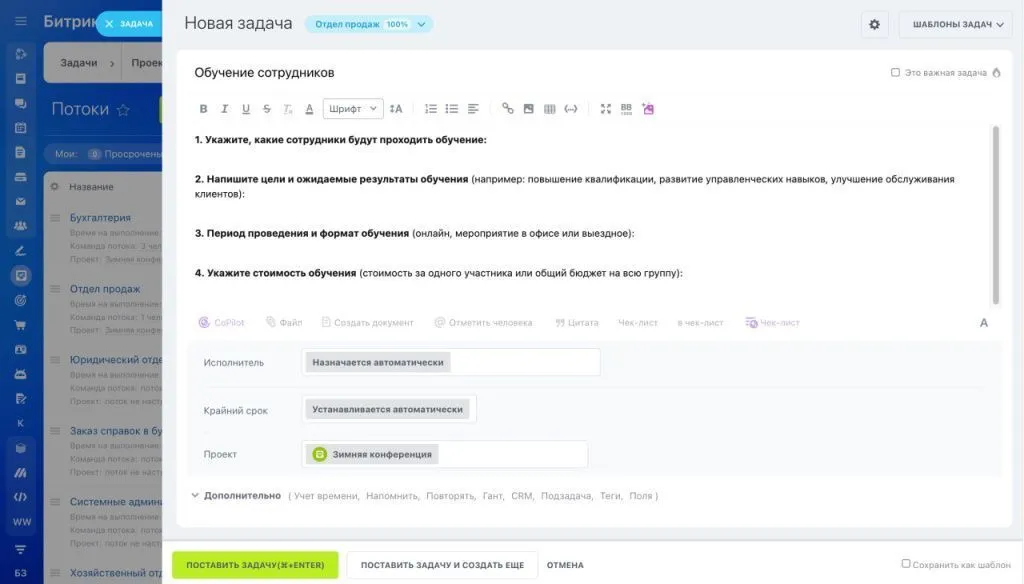Click the strikethrough formatting icon
The height and width of the screenshot is (584, 1024).
266,109
